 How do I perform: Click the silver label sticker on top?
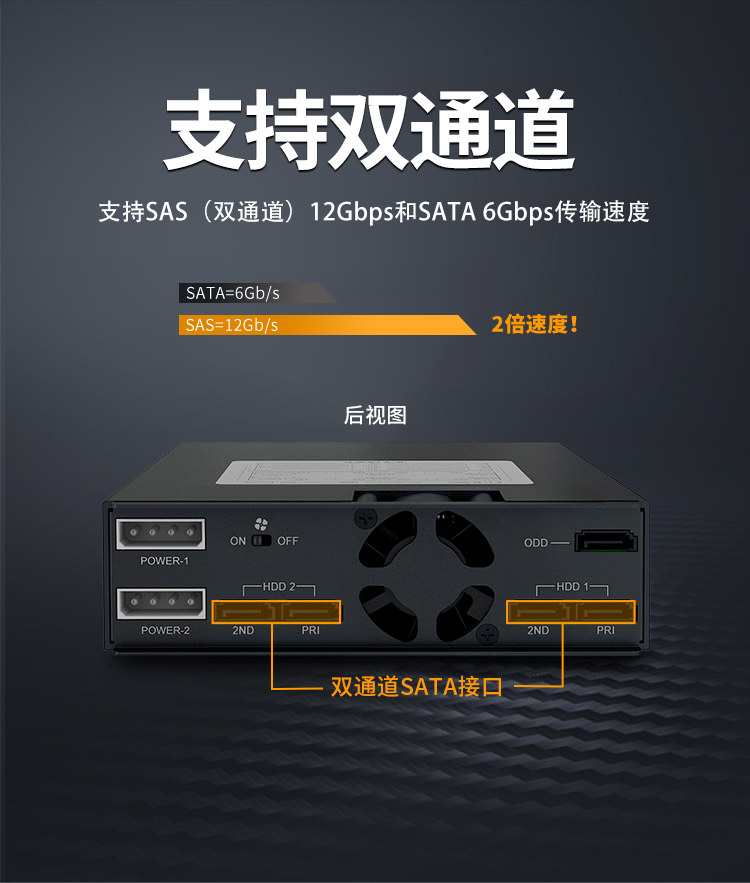(374, 472)
